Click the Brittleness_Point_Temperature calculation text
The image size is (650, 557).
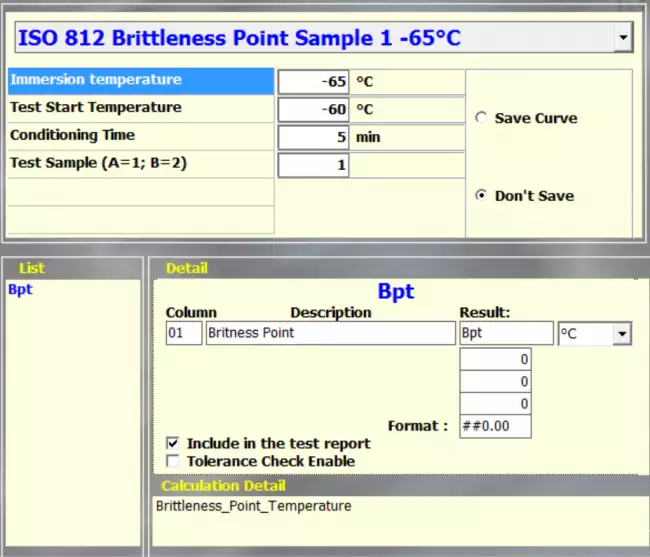coord(254,506)
